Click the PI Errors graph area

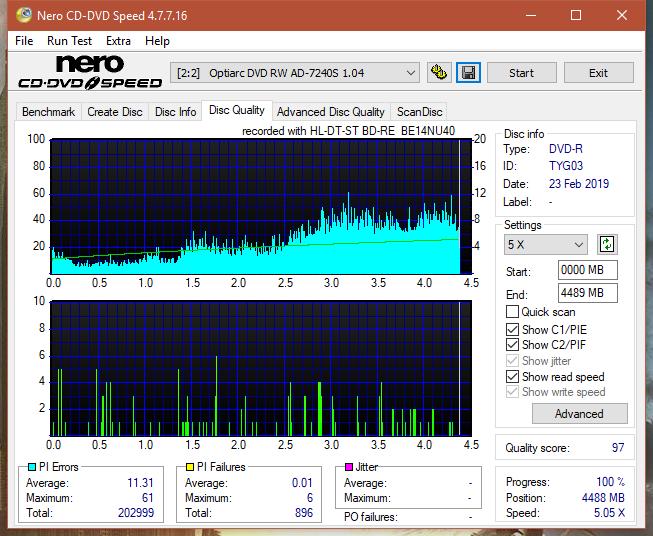261,207
